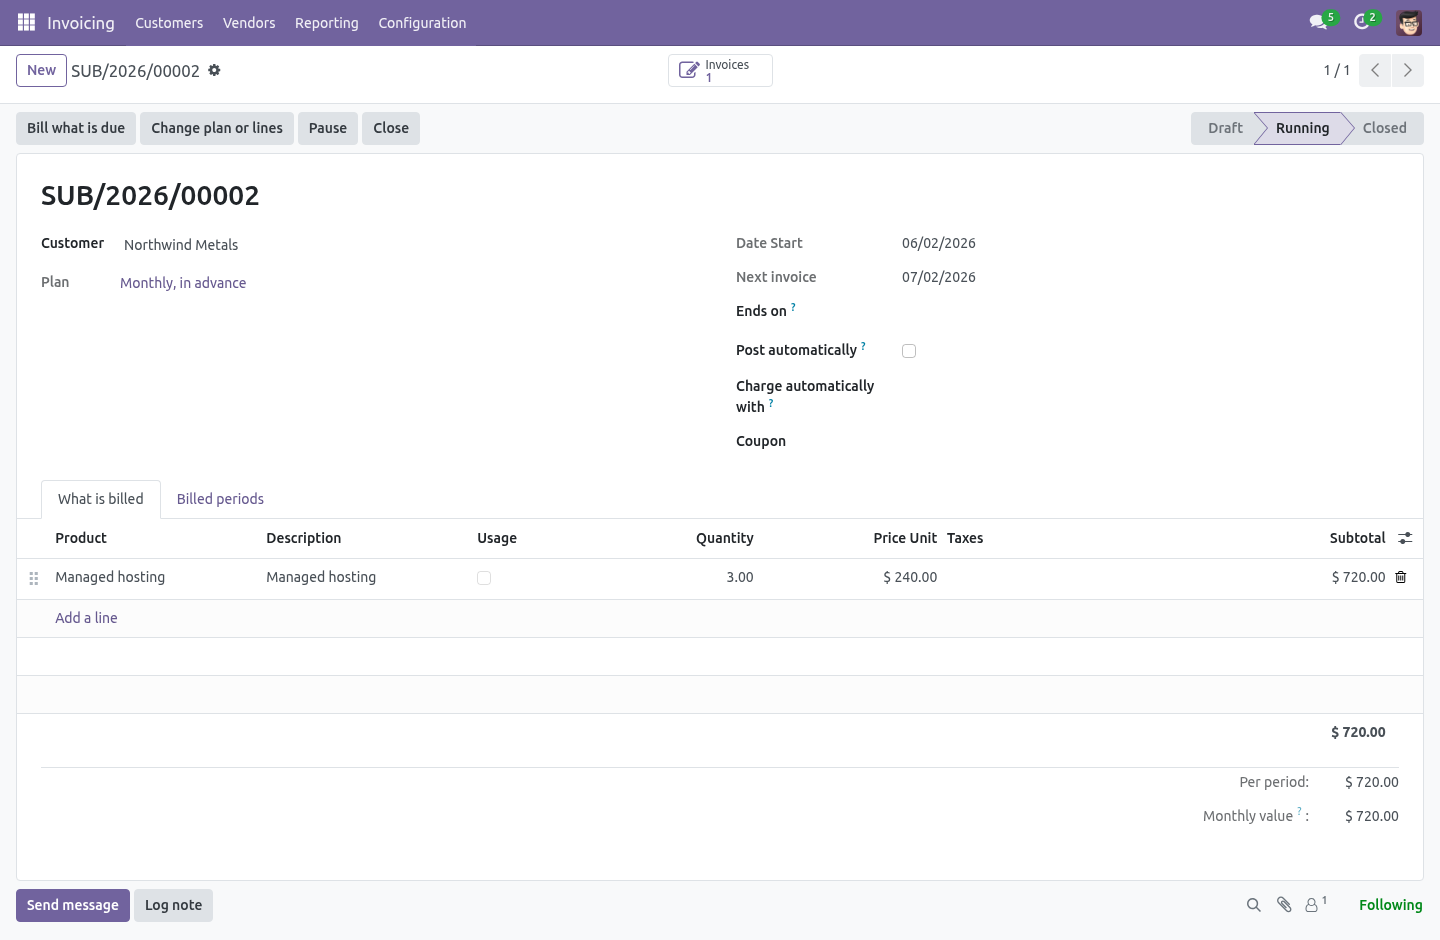Show help for Charge automatically with
This screenshot has width=1440, height=940.
point(771,403)
